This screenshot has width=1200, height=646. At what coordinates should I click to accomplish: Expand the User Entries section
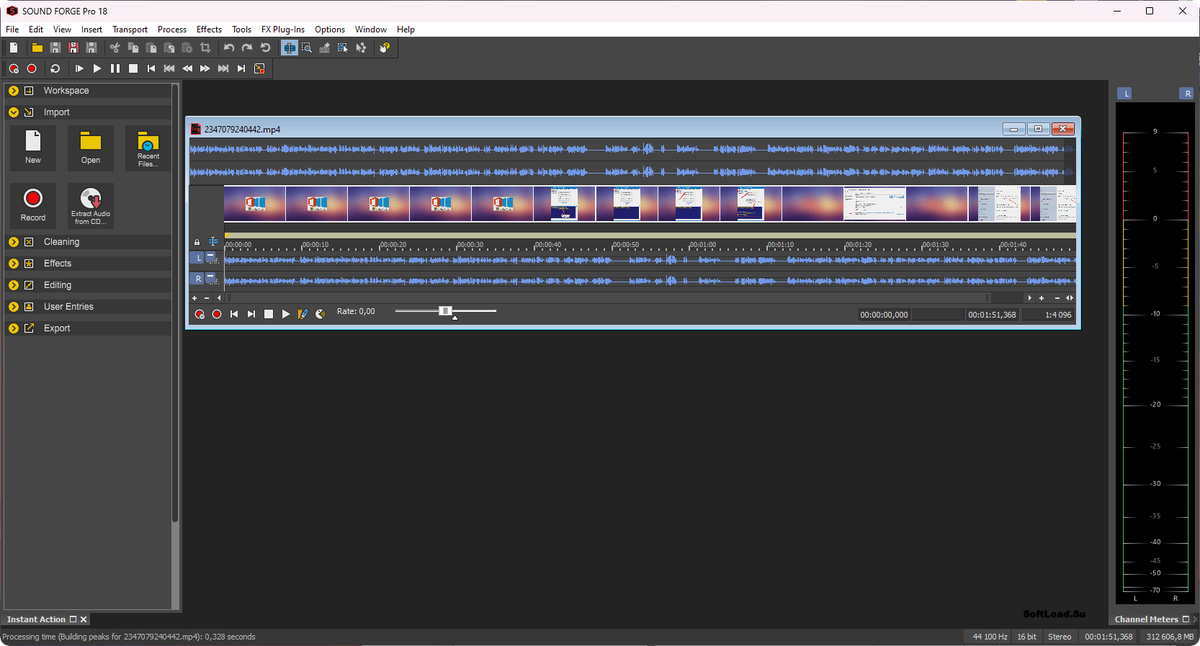tap(14, 306)
